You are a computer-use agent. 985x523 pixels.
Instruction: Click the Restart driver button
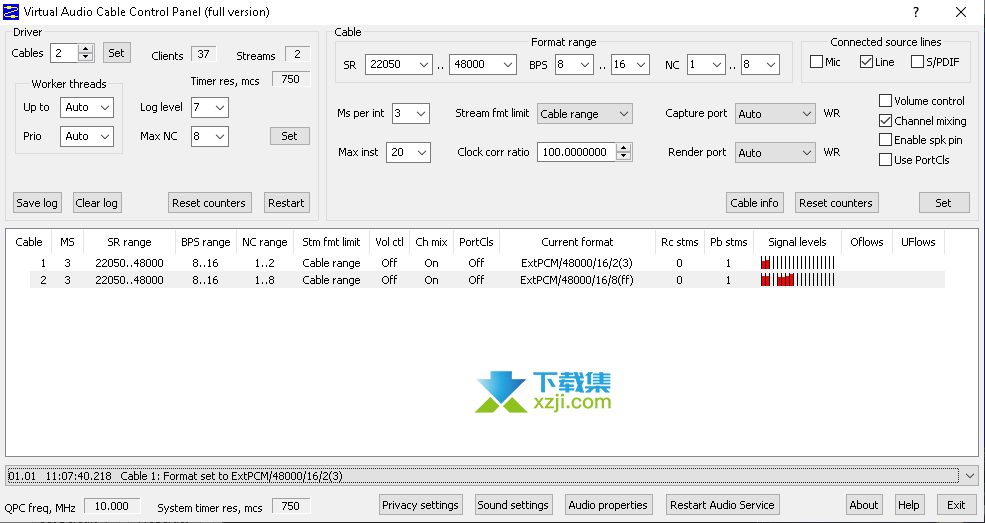(286, 203)
